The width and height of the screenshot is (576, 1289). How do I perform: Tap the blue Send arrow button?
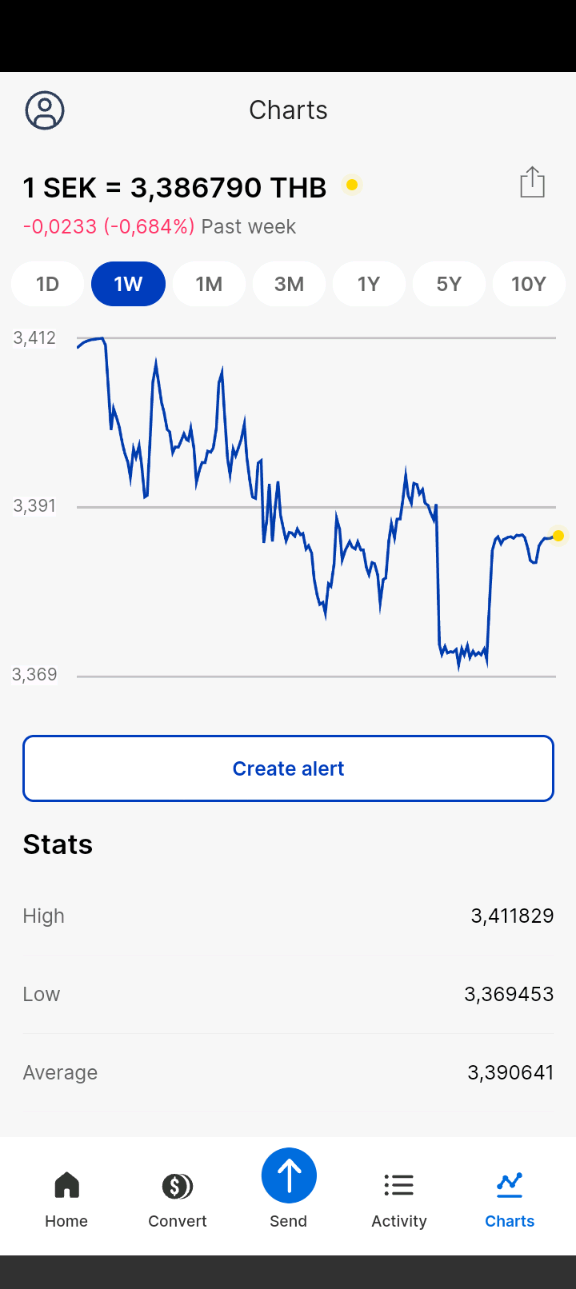click(x=289, y=1175)
